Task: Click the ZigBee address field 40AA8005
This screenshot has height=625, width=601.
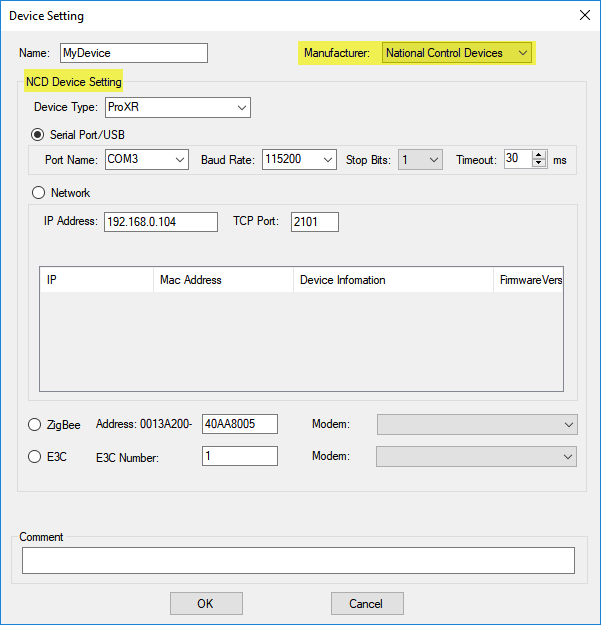Action: tap(240, 424)
